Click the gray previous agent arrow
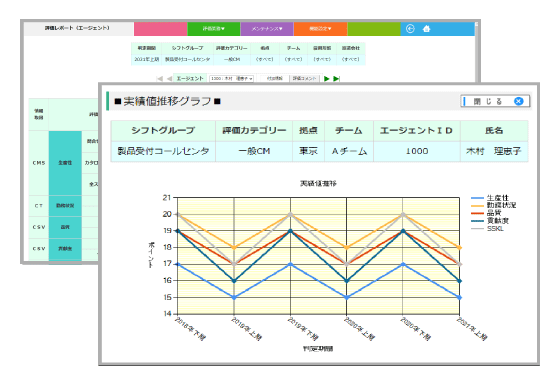This screenshot has width=560, height=380. 169,79
